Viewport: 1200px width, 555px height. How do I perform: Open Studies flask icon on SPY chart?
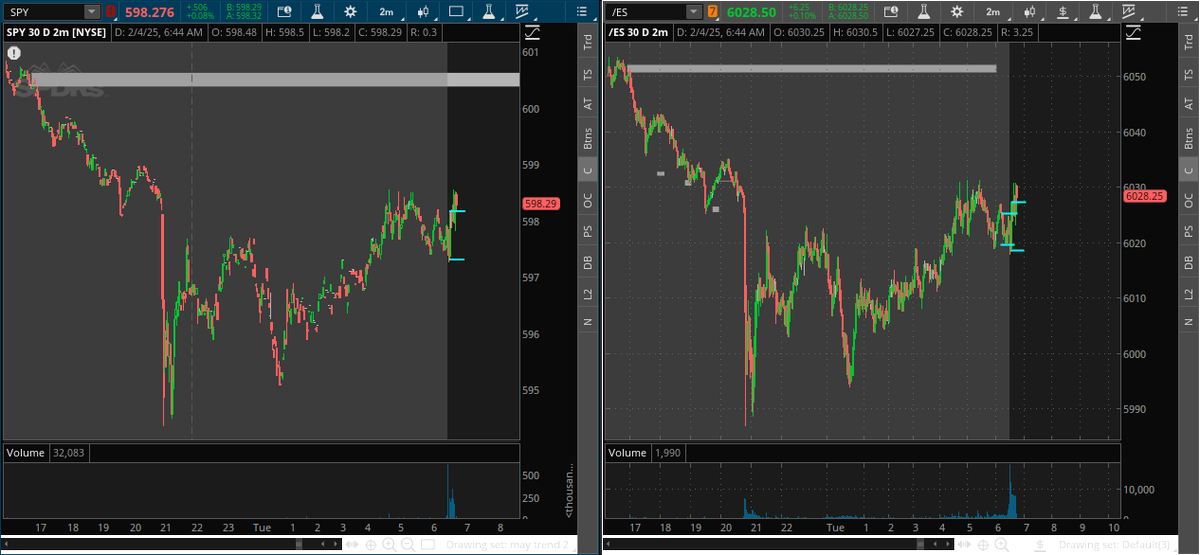pyautogui.click(x=317, y=12)
